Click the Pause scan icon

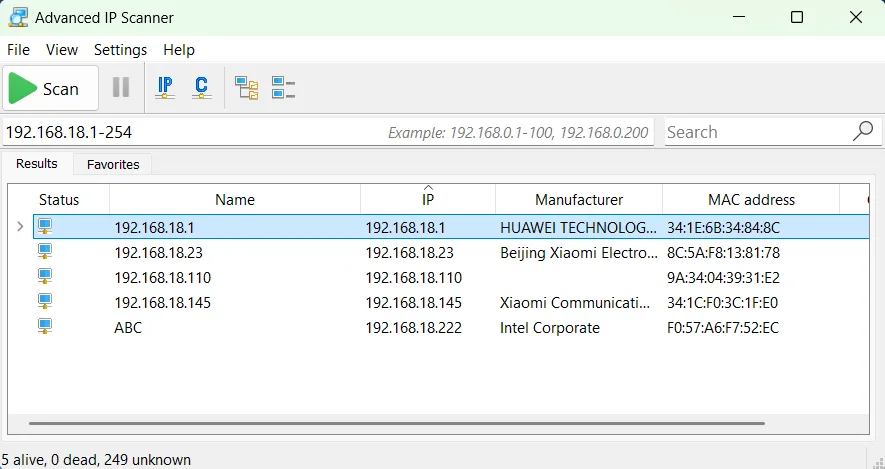[x=121, y=87]
